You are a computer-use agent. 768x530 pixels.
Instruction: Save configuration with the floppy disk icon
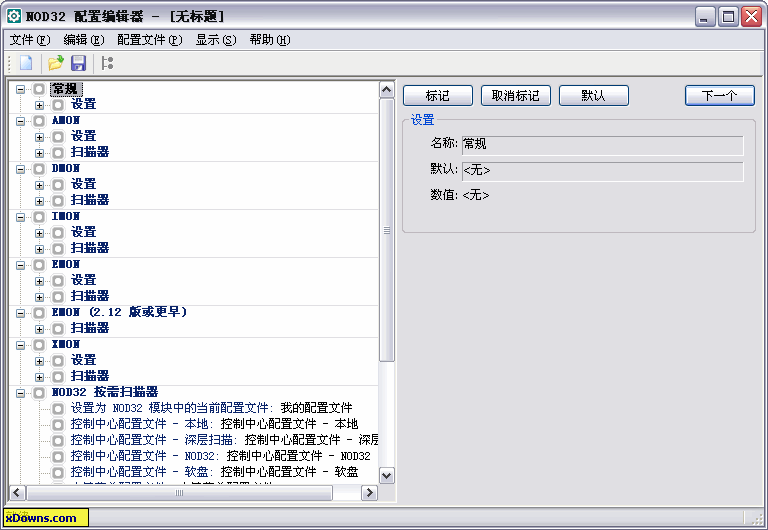(78, 63)
